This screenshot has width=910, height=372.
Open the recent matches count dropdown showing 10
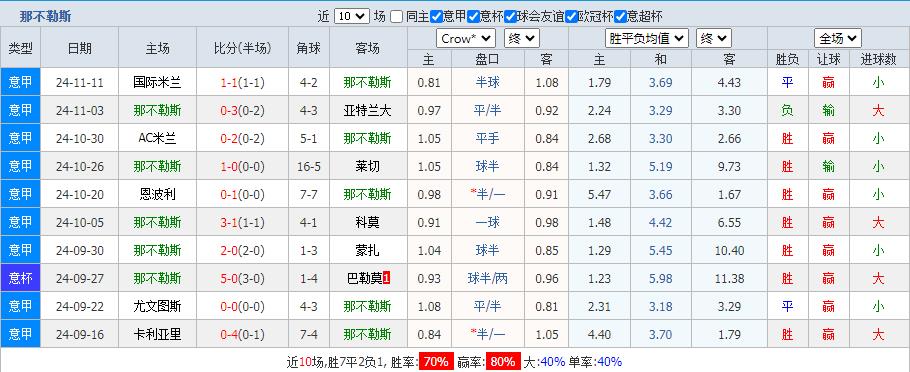coord(352,16)
